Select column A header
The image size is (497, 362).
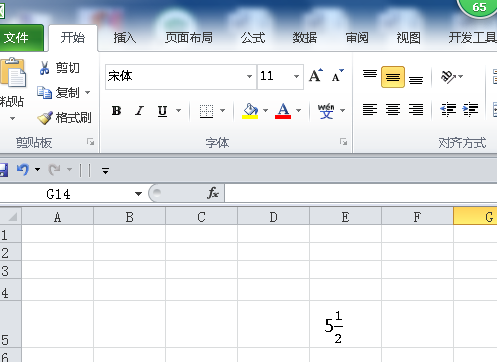coord(58,217)
